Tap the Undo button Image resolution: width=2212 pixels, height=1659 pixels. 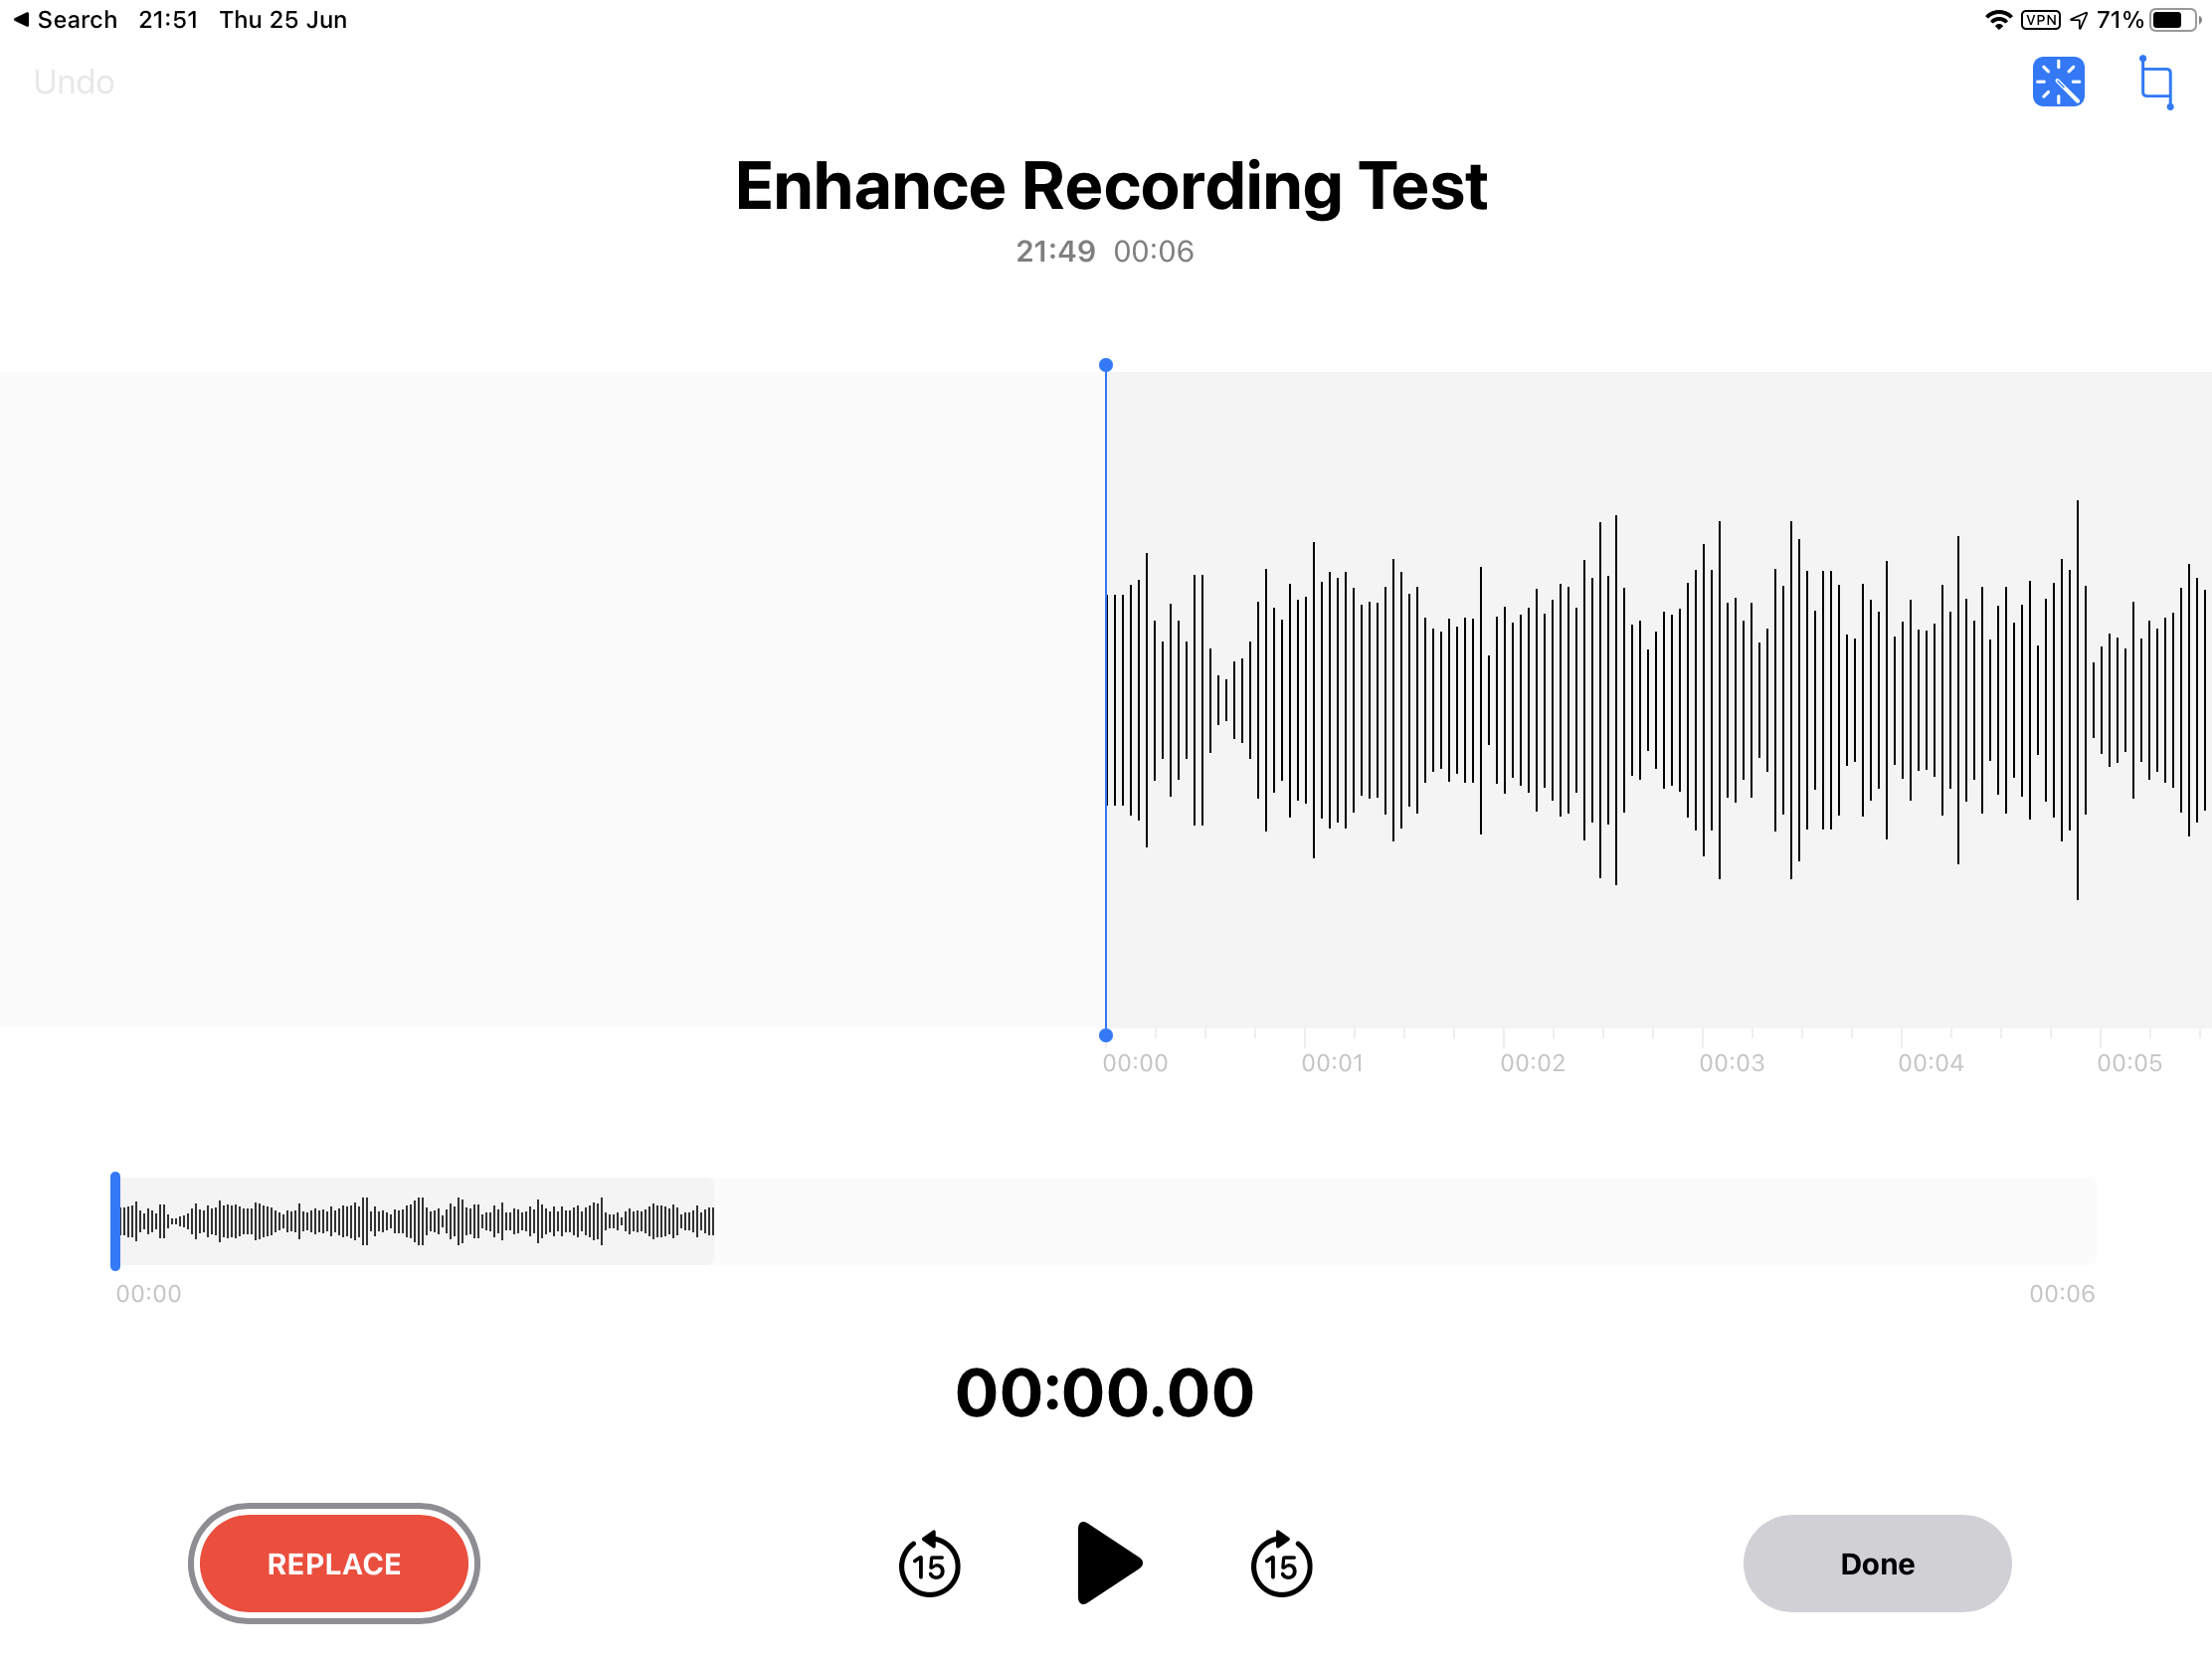(74, 82)
